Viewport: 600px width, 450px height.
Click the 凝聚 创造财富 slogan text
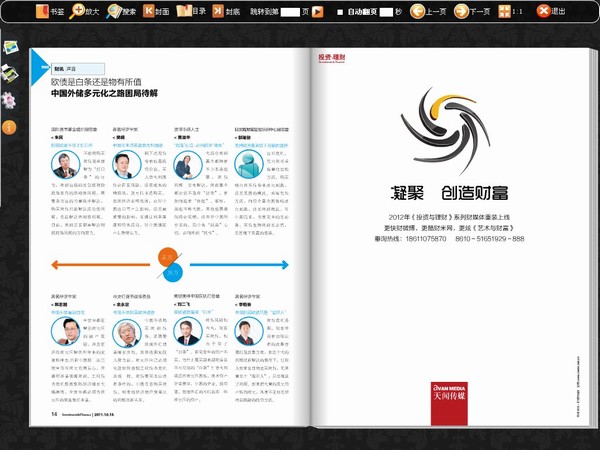pyautogui.click(x=449, y=193)
